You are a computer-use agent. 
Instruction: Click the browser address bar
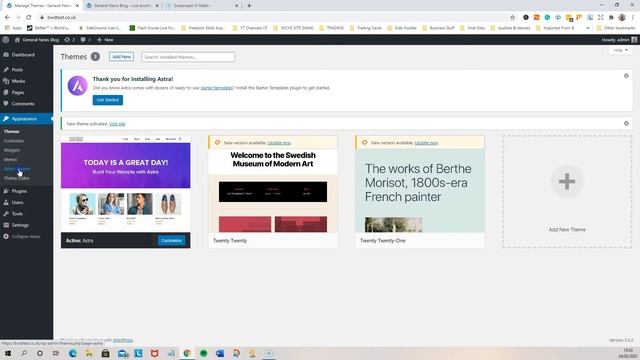(x=273, y=17)
